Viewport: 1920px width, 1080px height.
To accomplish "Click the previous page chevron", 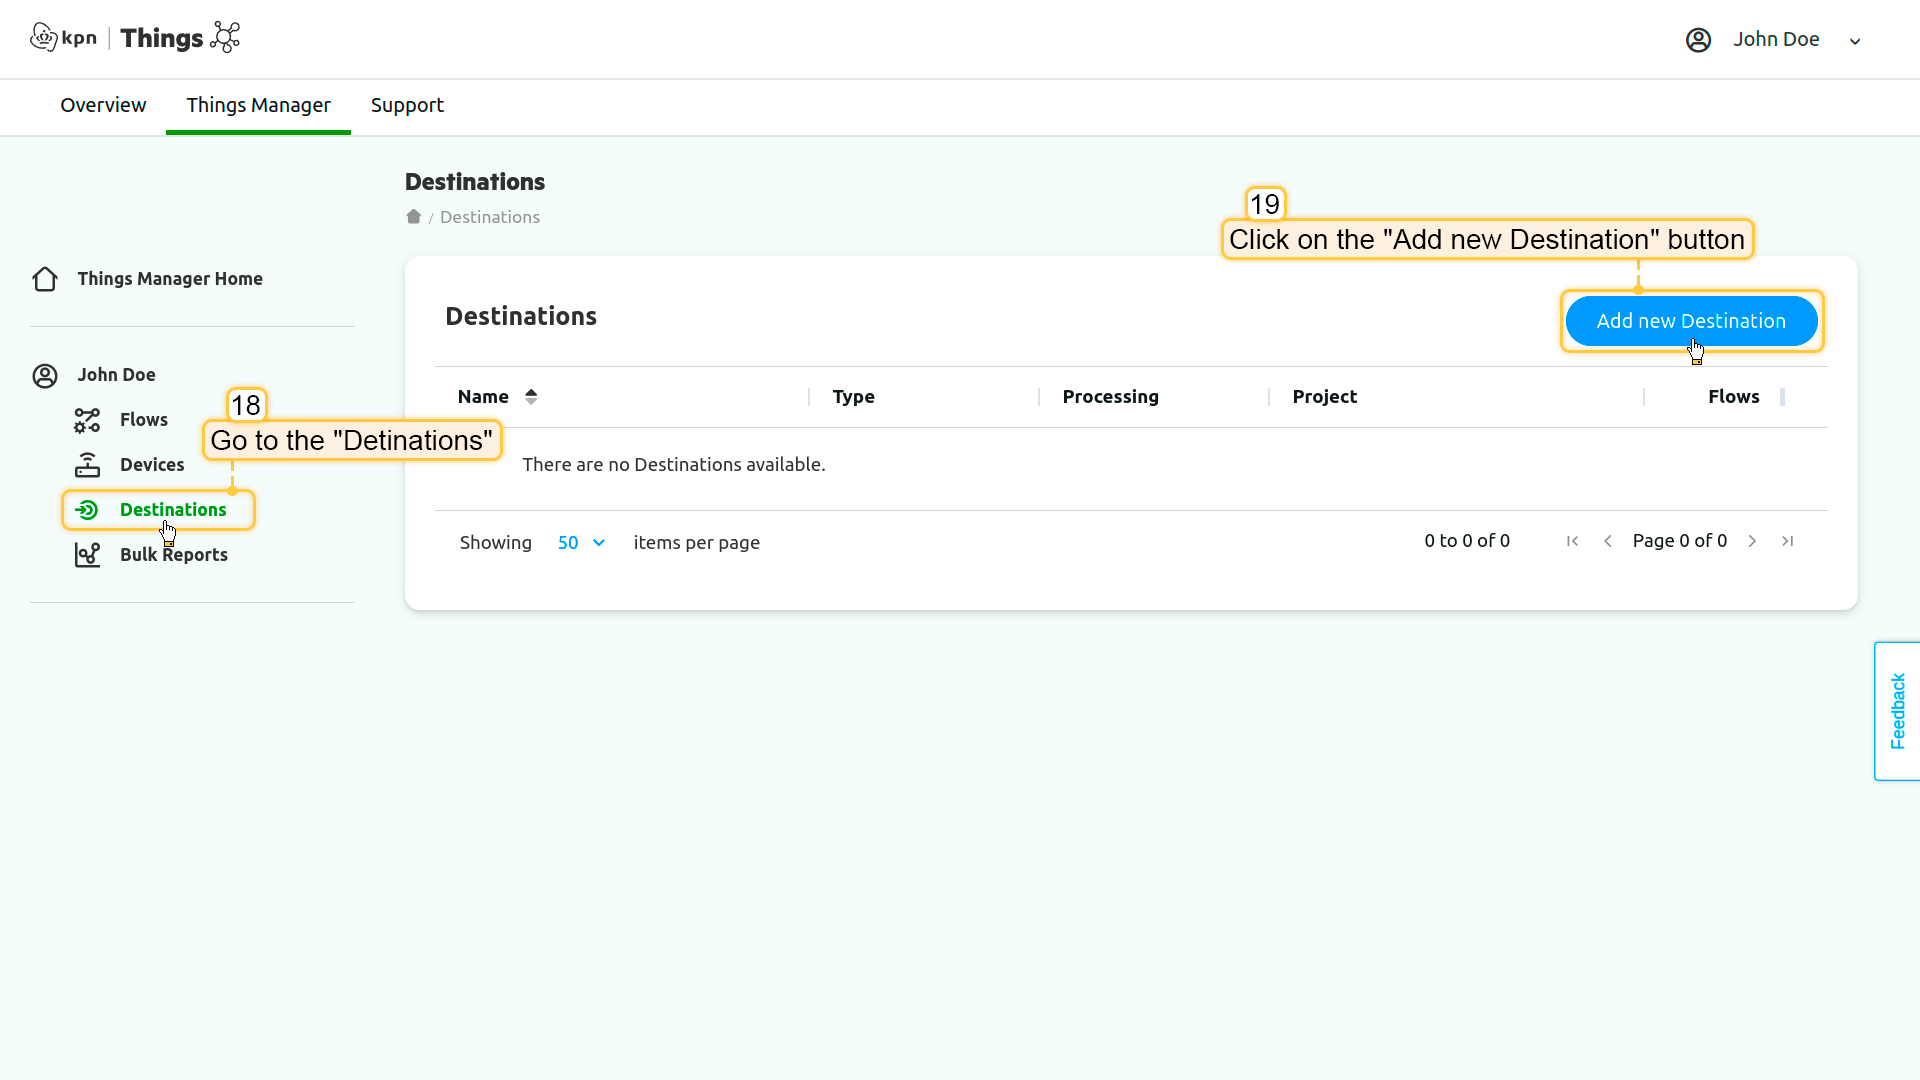I will coord(1608,541).
